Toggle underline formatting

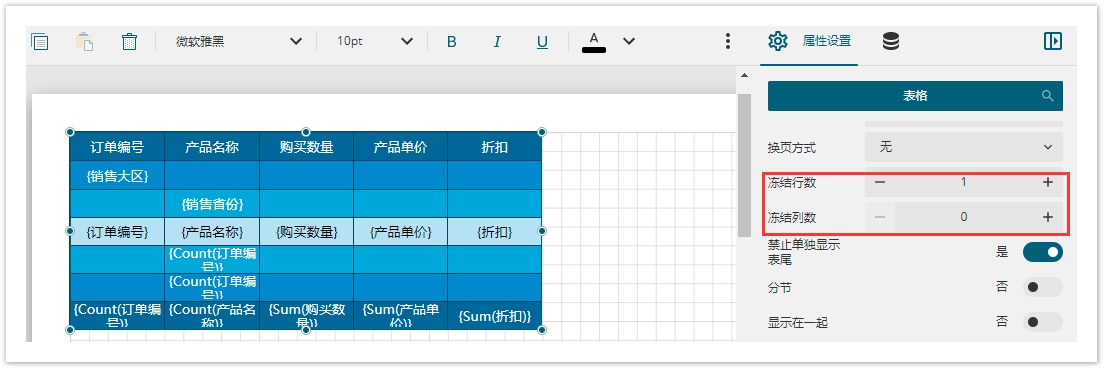click(542, 42)
